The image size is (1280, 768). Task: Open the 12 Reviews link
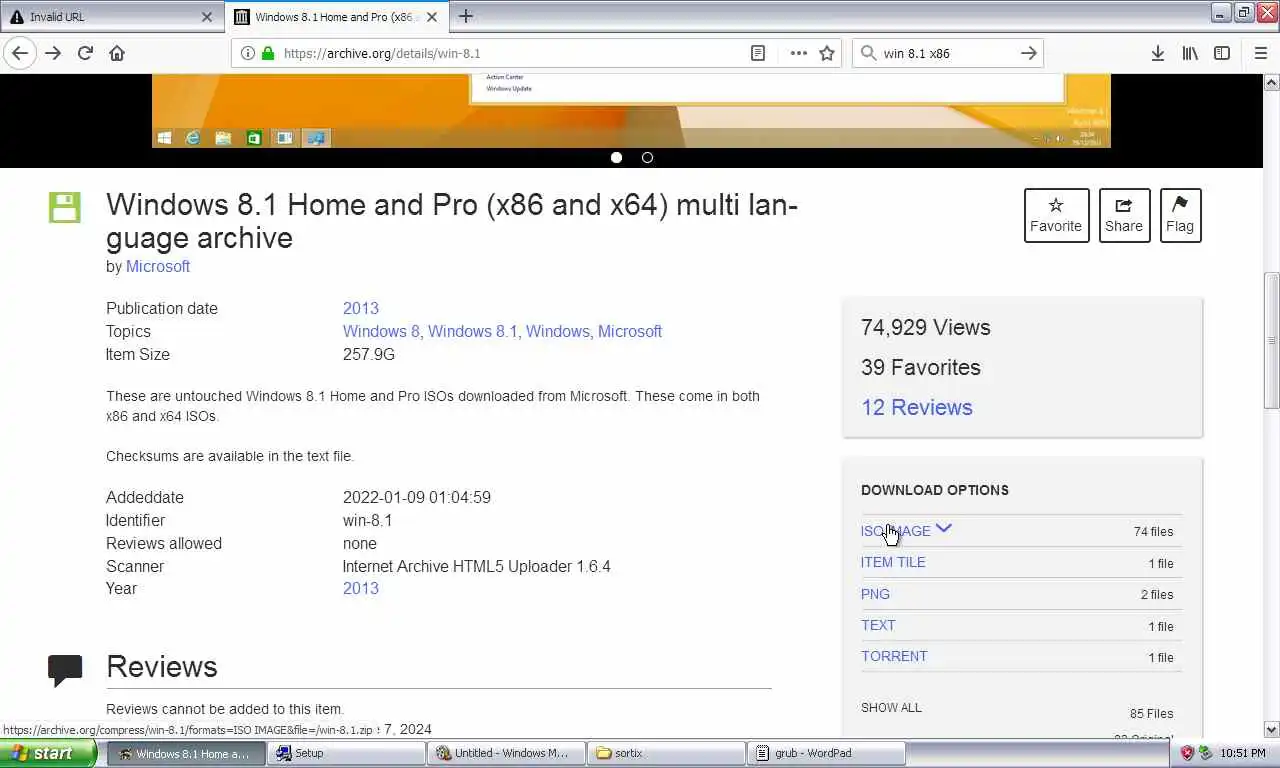[917, 407]
